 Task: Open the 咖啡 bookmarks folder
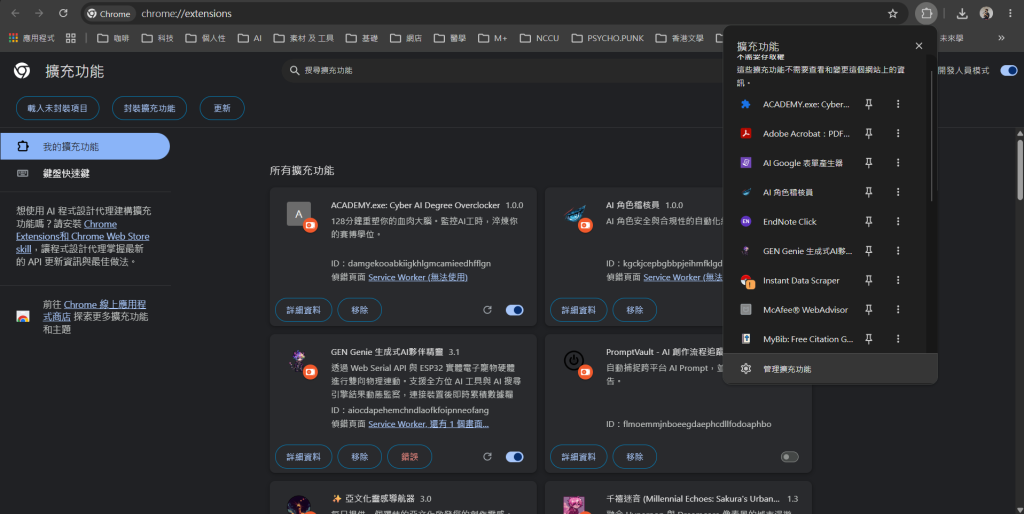114,38
